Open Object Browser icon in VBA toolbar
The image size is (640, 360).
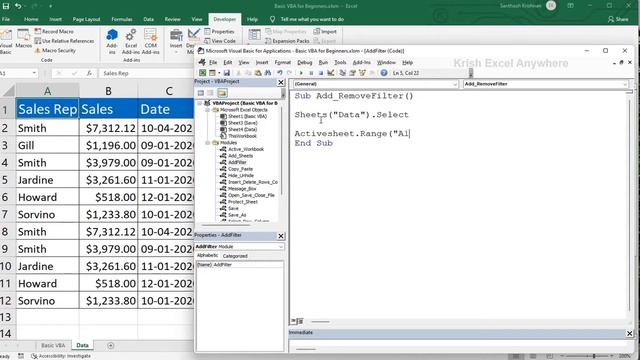tap(362, 73)
